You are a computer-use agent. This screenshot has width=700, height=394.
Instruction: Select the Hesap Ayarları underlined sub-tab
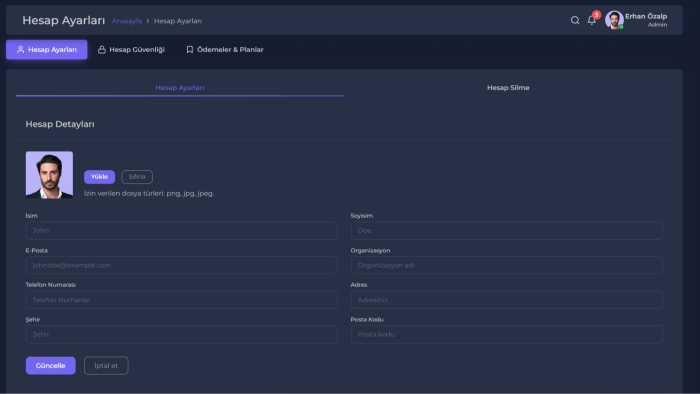(180, 87)
